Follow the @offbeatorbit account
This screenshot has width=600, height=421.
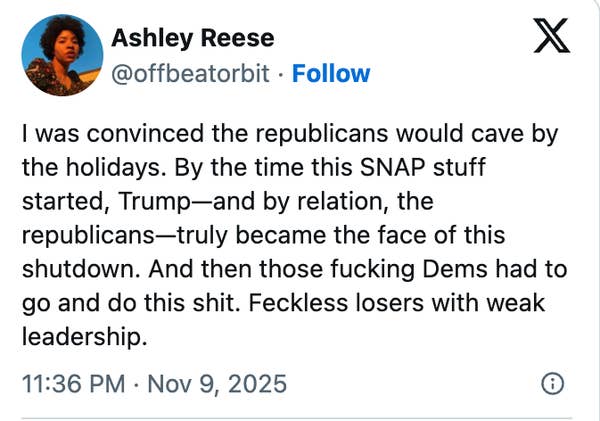(x=331, y=73)
